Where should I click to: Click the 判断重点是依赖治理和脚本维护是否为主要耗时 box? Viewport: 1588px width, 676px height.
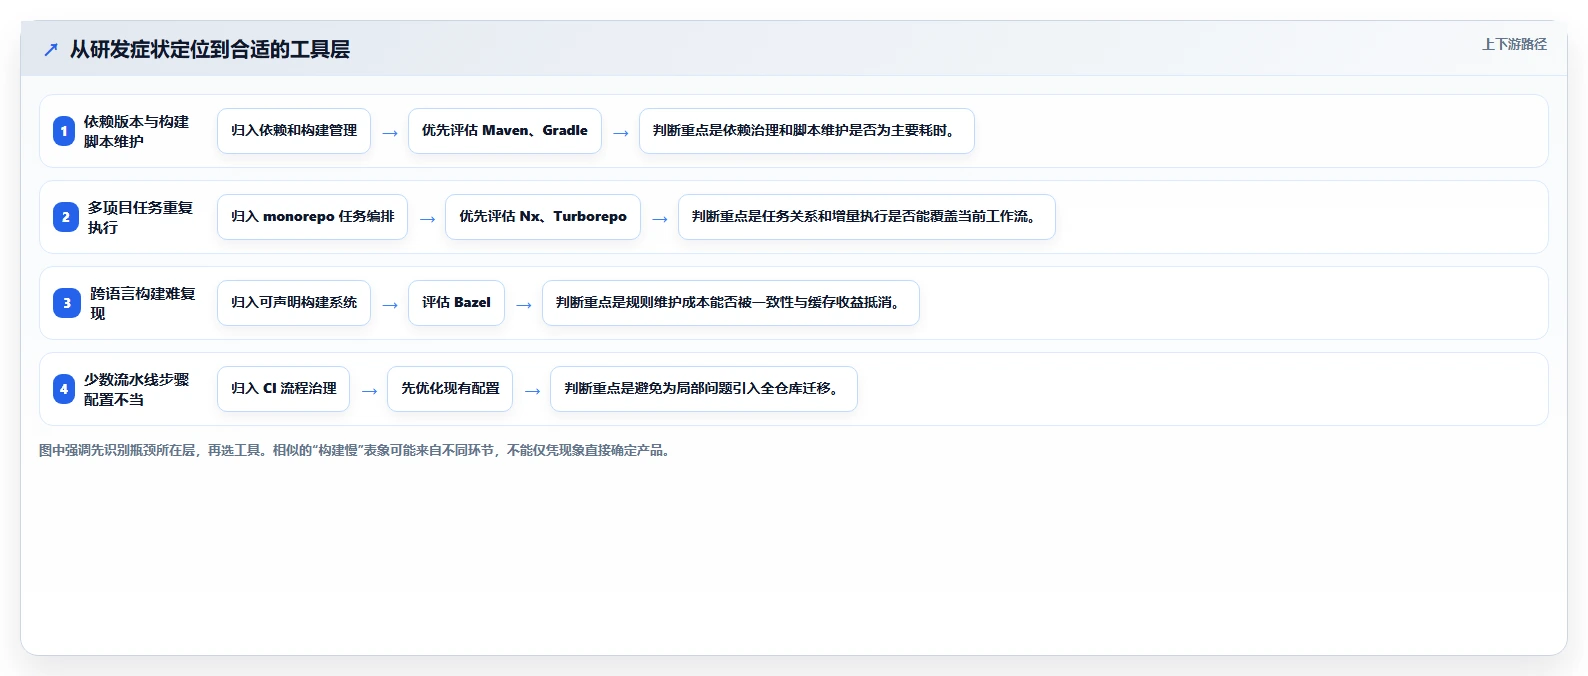point(807,131)
